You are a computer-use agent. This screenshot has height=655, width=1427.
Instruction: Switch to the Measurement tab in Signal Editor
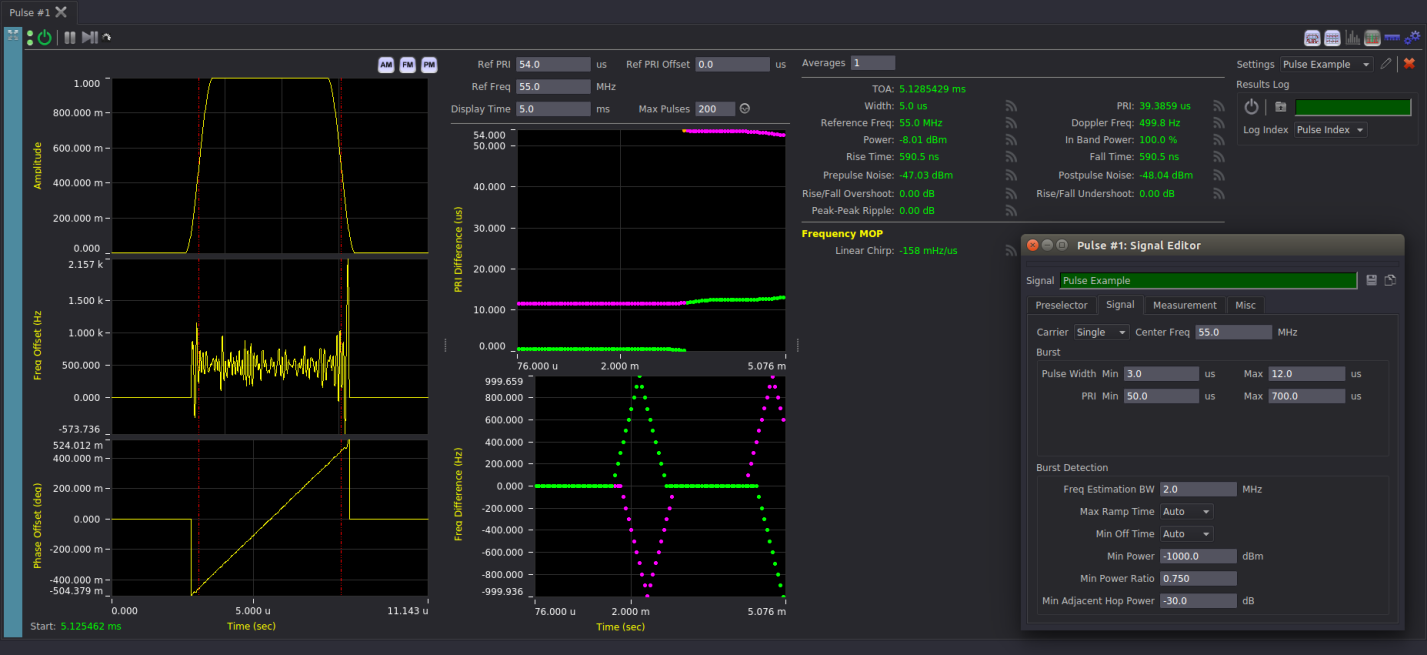pos(1184,305)
